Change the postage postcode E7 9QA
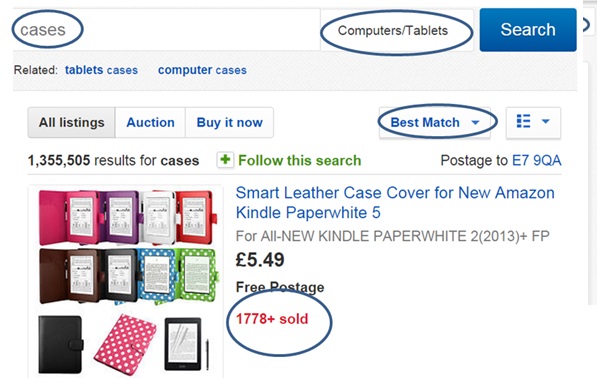Image resolution: width=597 pixels, height=379 pixels. pyautogui.click(x=536, y=160)
